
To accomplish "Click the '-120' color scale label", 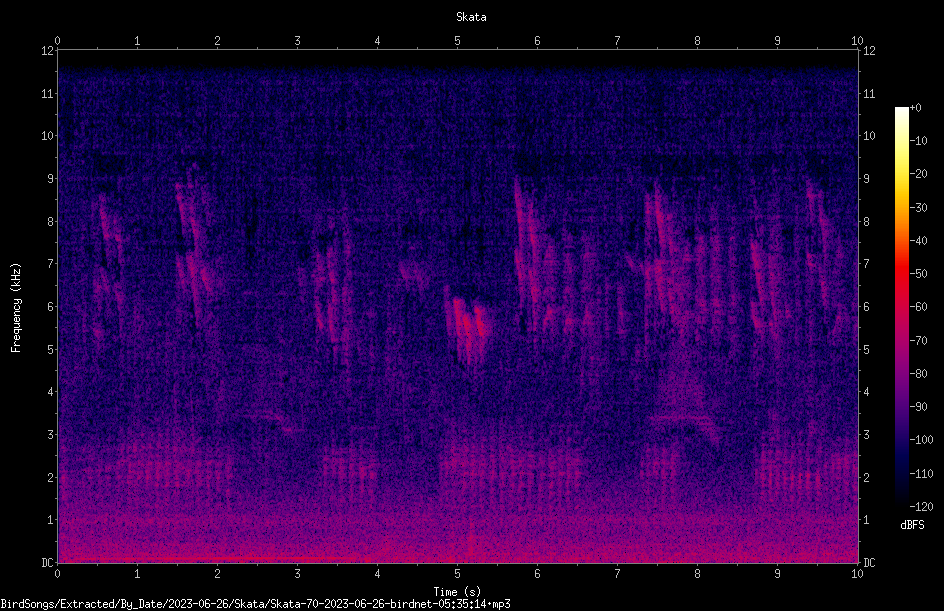I will pos(921,507).
